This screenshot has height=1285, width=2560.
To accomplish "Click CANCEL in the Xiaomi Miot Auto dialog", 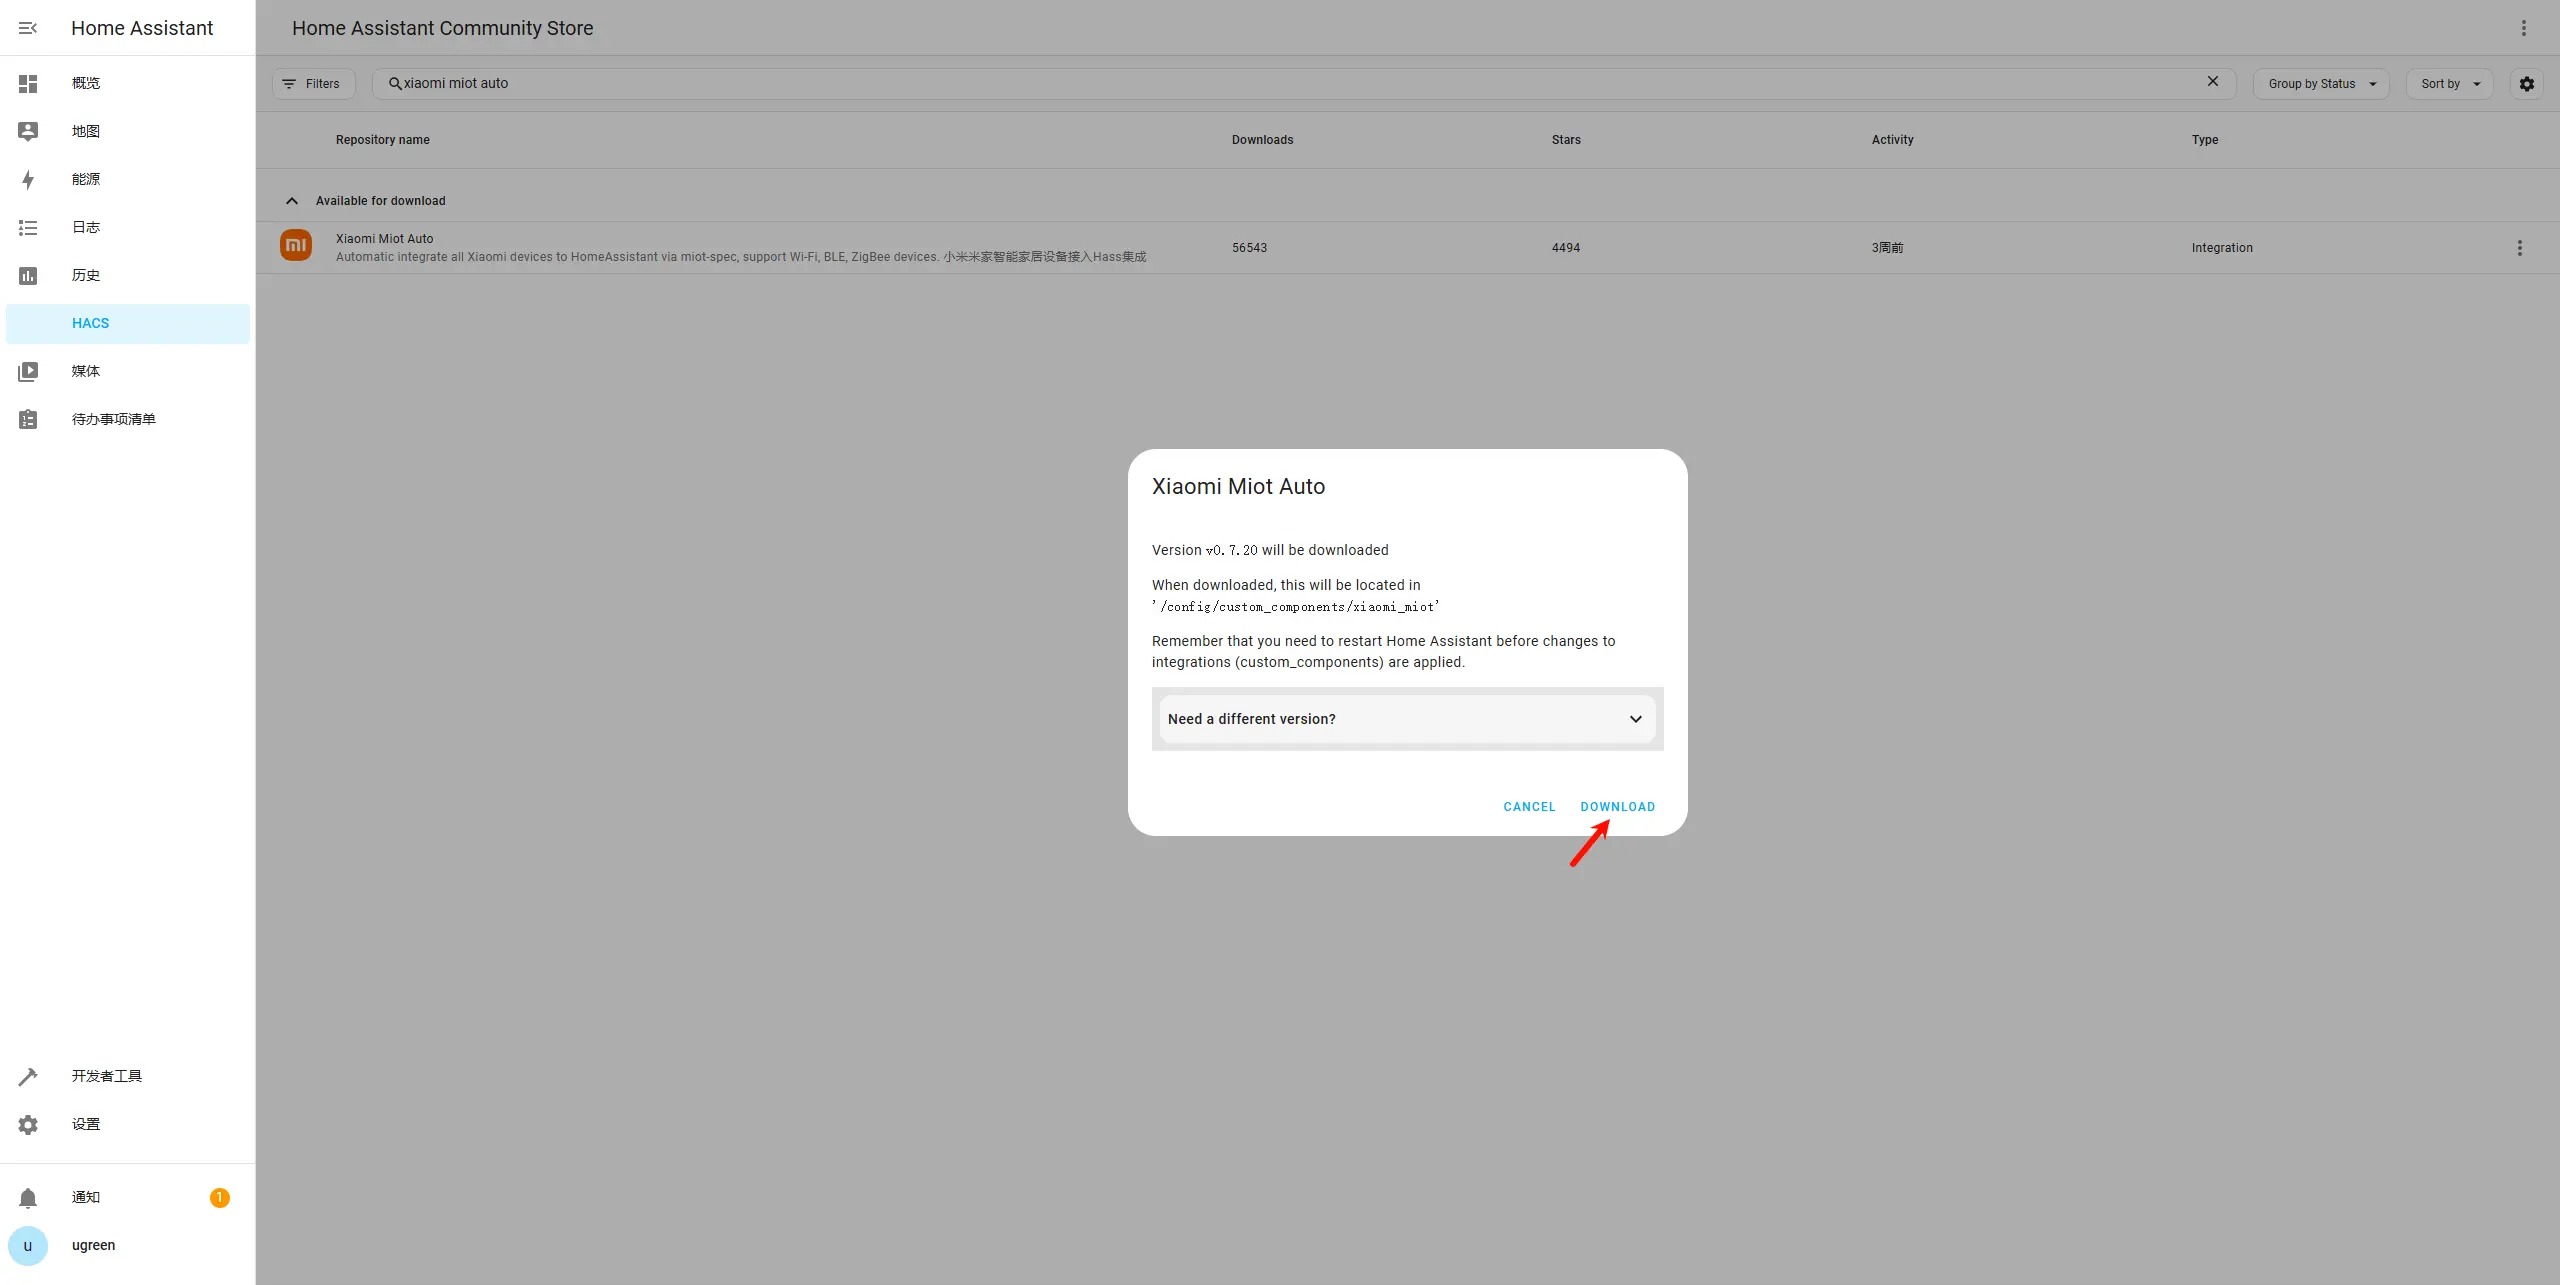I will click(x=1529, y=806).
